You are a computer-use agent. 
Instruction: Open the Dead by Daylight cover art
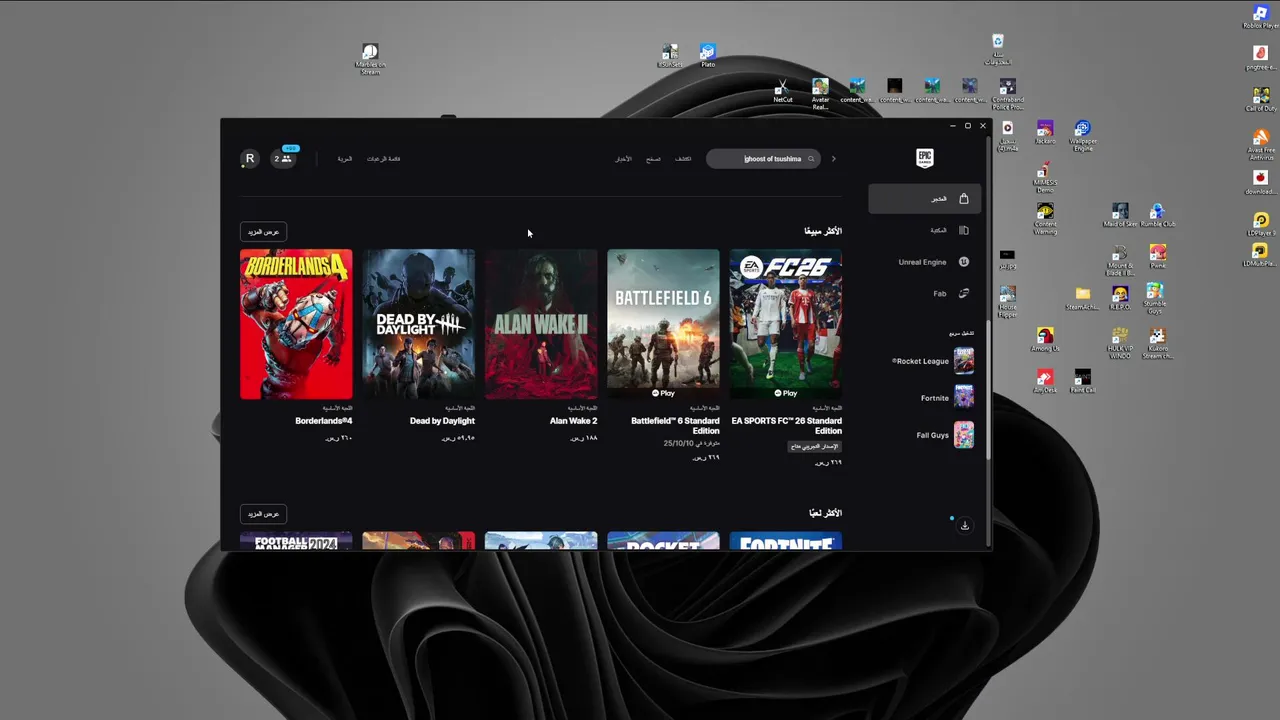click(419, 324)
